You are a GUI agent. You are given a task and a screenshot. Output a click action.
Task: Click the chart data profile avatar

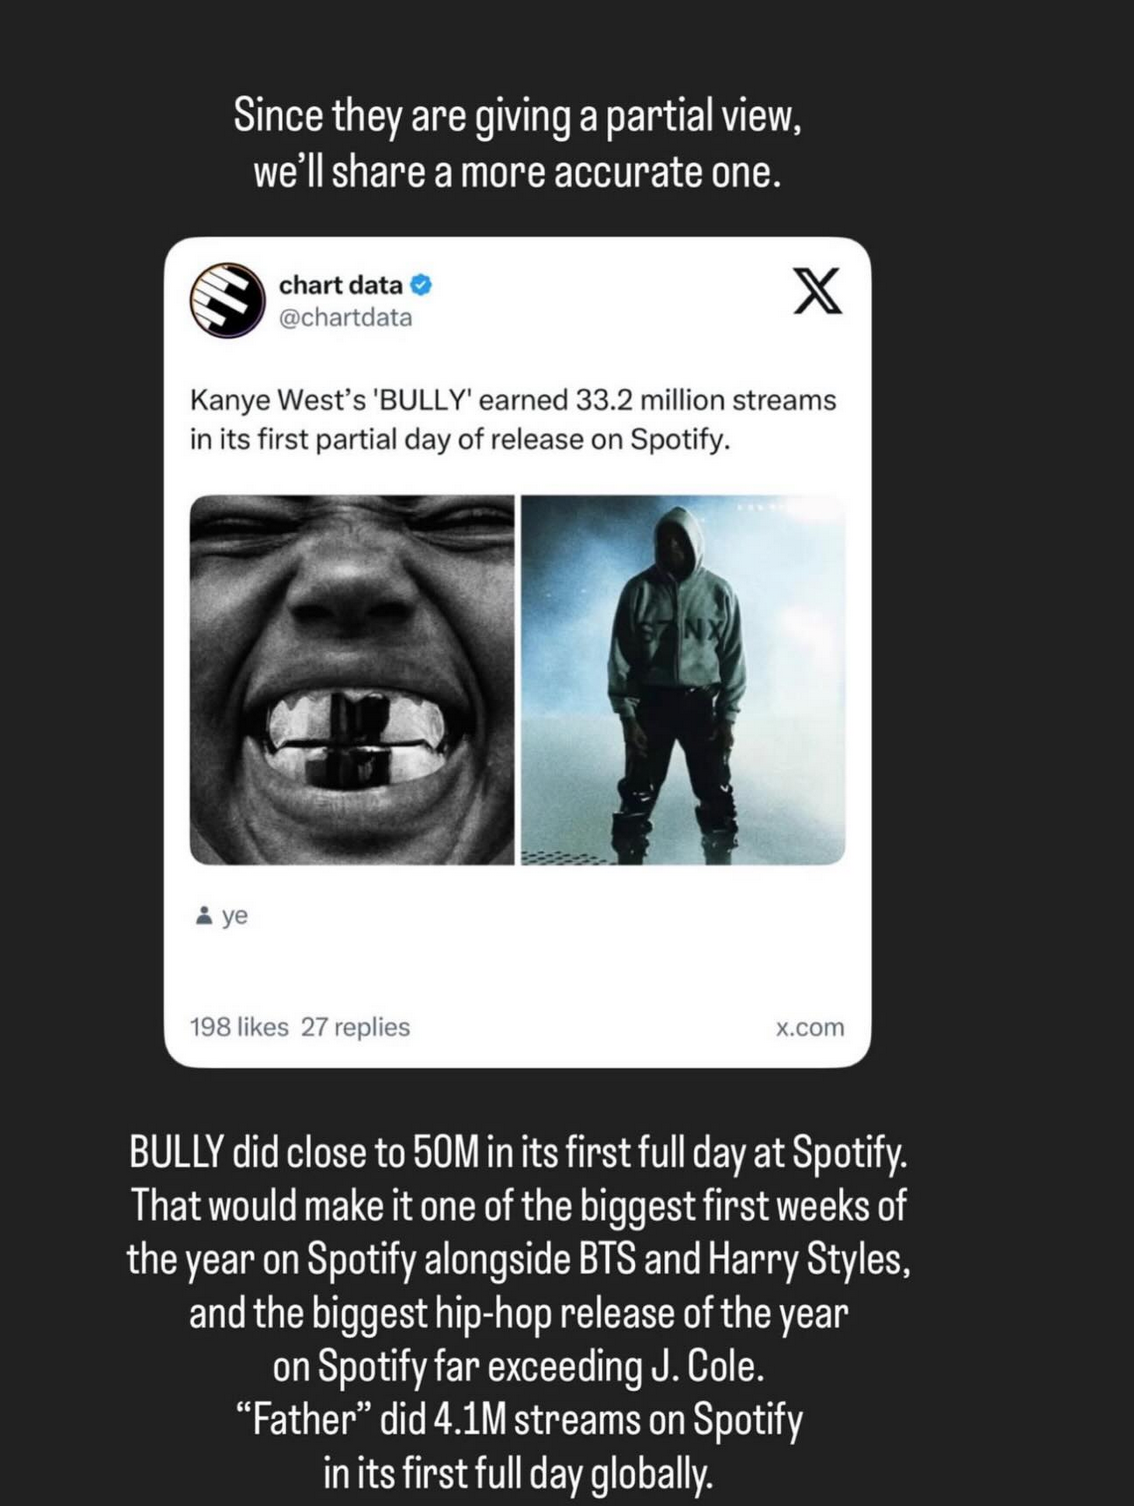click(x=228, y=300)
